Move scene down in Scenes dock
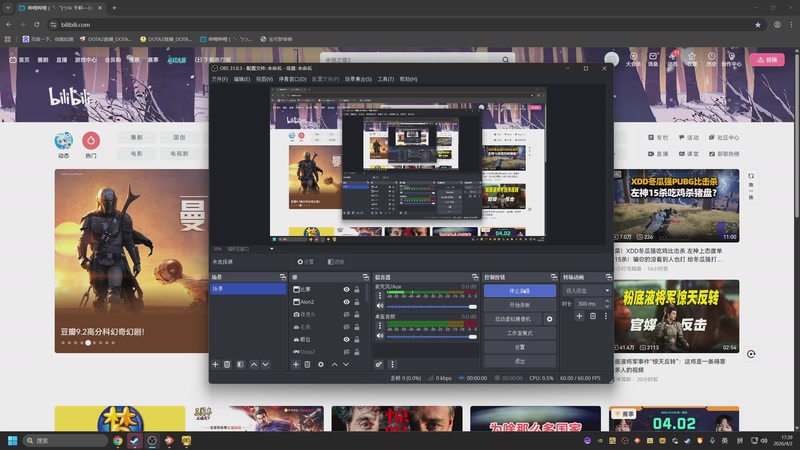Viewport: 800px width, 450px height. click(x=265, y=364)
